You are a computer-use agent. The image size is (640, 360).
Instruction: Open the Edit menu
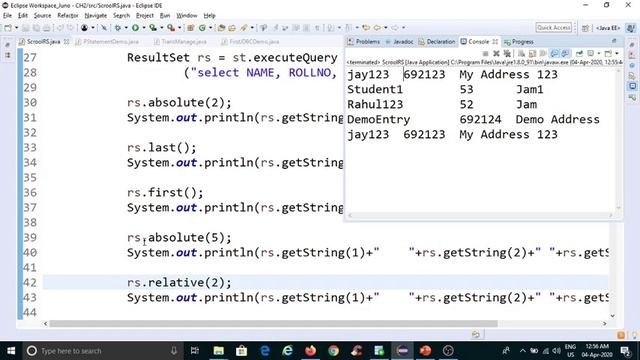(23, 16)
